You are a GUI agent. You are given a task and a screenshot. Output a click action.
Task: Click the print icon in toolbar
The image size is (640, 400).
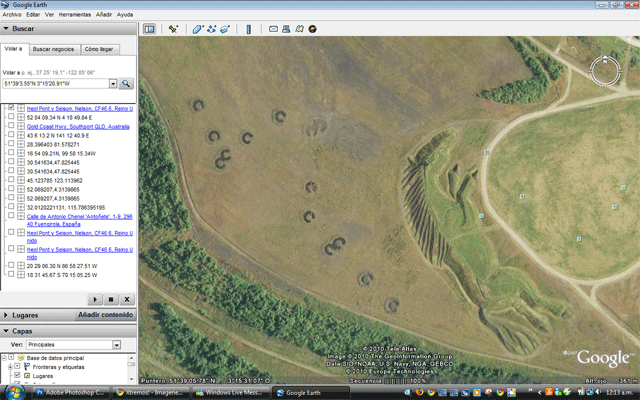click(x=286, y=29)
